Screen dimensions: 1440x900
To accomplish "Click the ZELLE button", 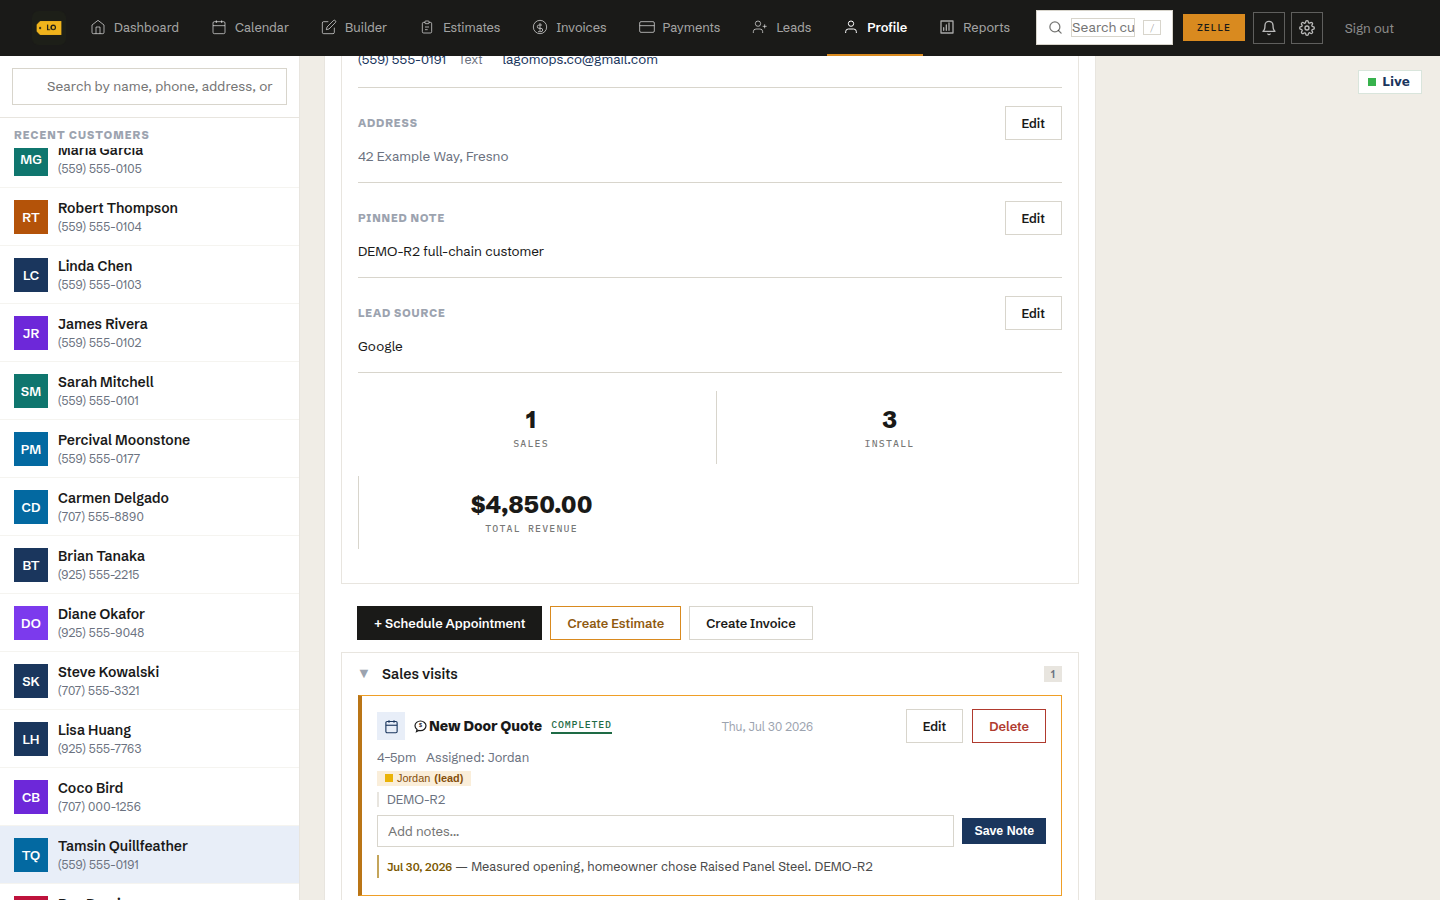I will coord(1214,28).
